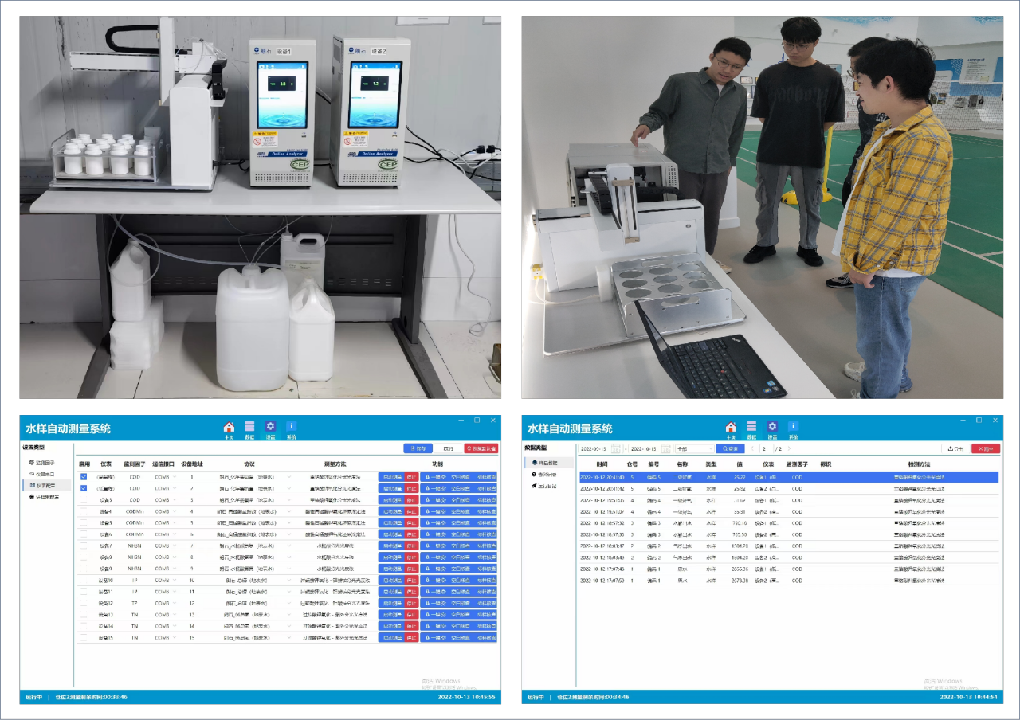Open the start date calendar picker icon

point(617,449)
